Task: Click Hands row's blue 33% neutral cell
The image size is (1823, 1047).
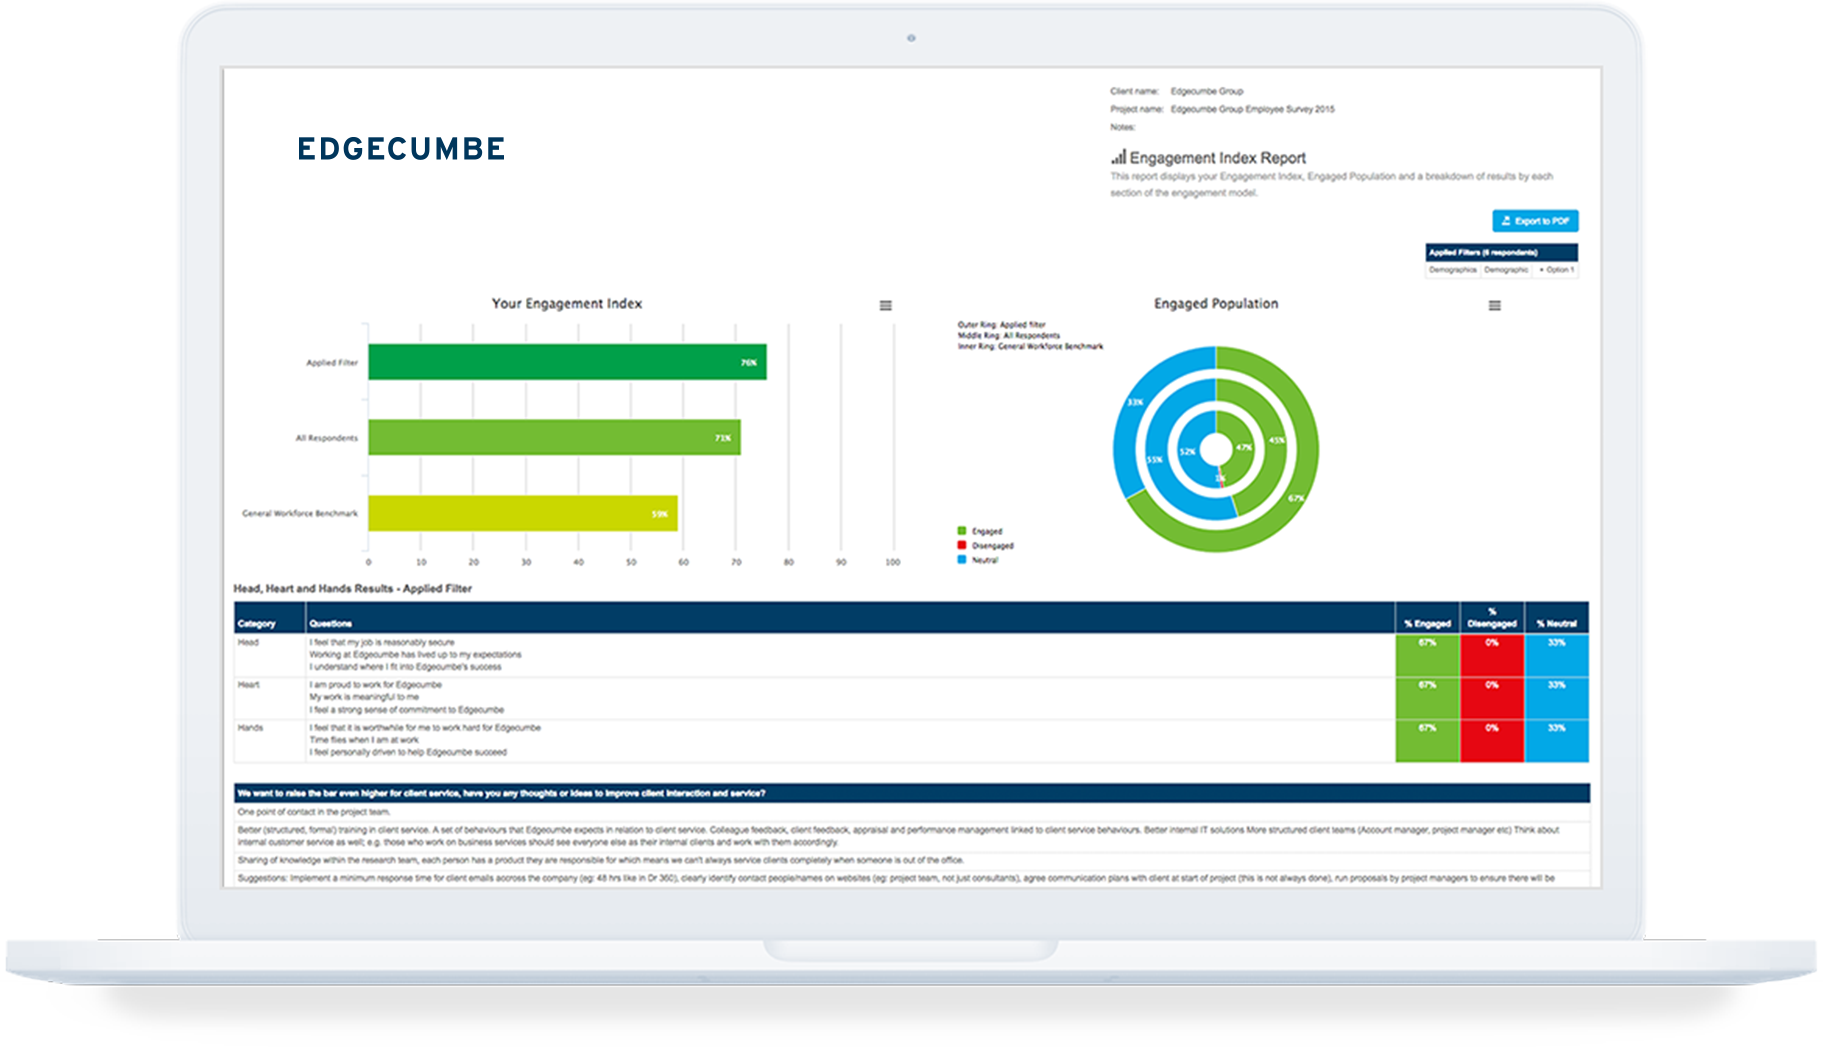Action: [x=1556, y=741]
